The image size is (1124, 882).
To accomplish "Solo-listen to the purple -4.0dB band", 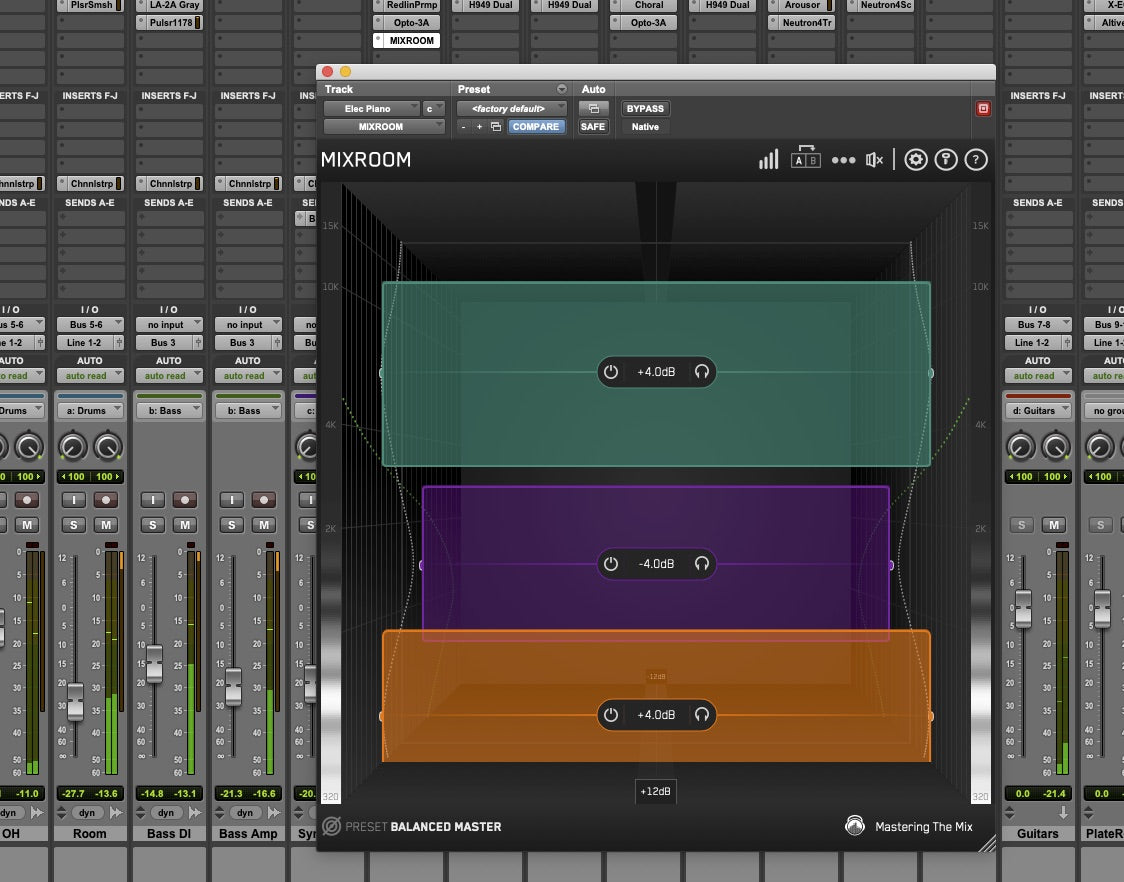I will tap(702, 564).
